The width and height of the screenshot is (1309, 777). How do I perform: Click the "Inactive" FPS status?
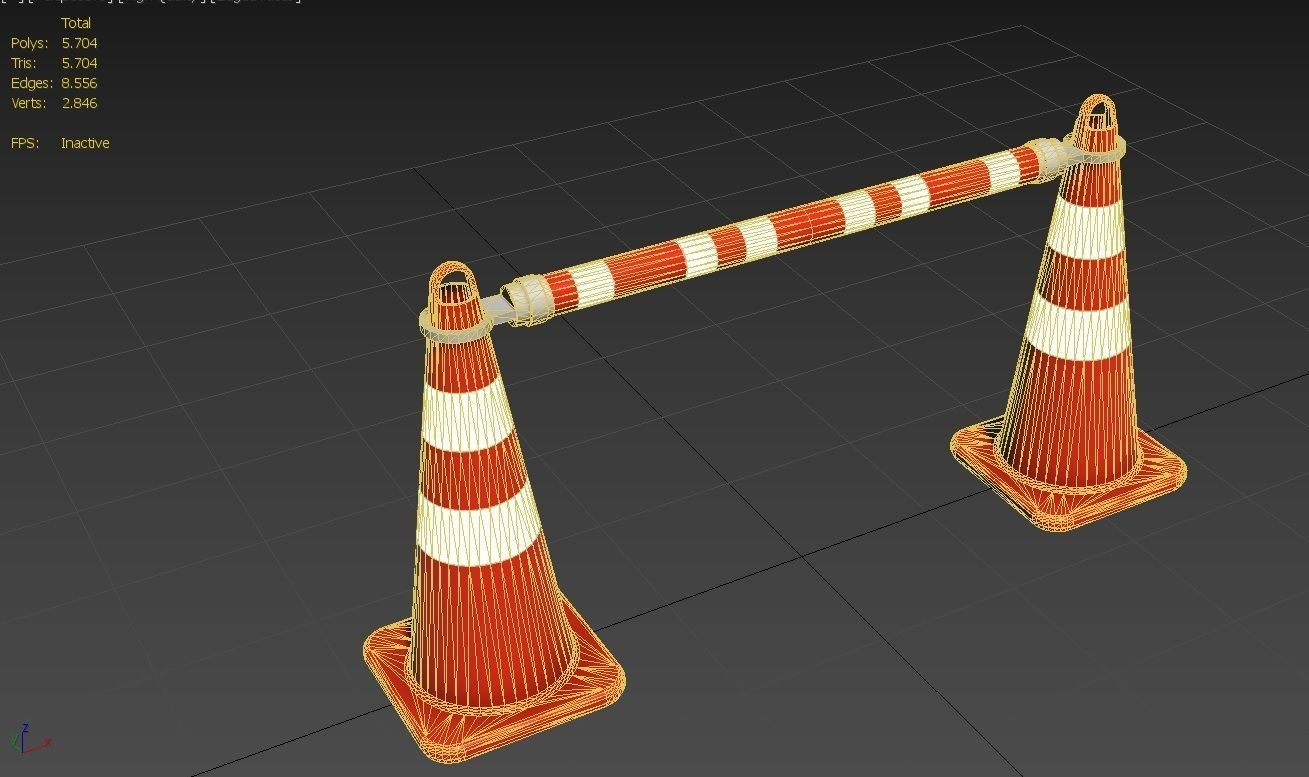(x=85, y=143)
